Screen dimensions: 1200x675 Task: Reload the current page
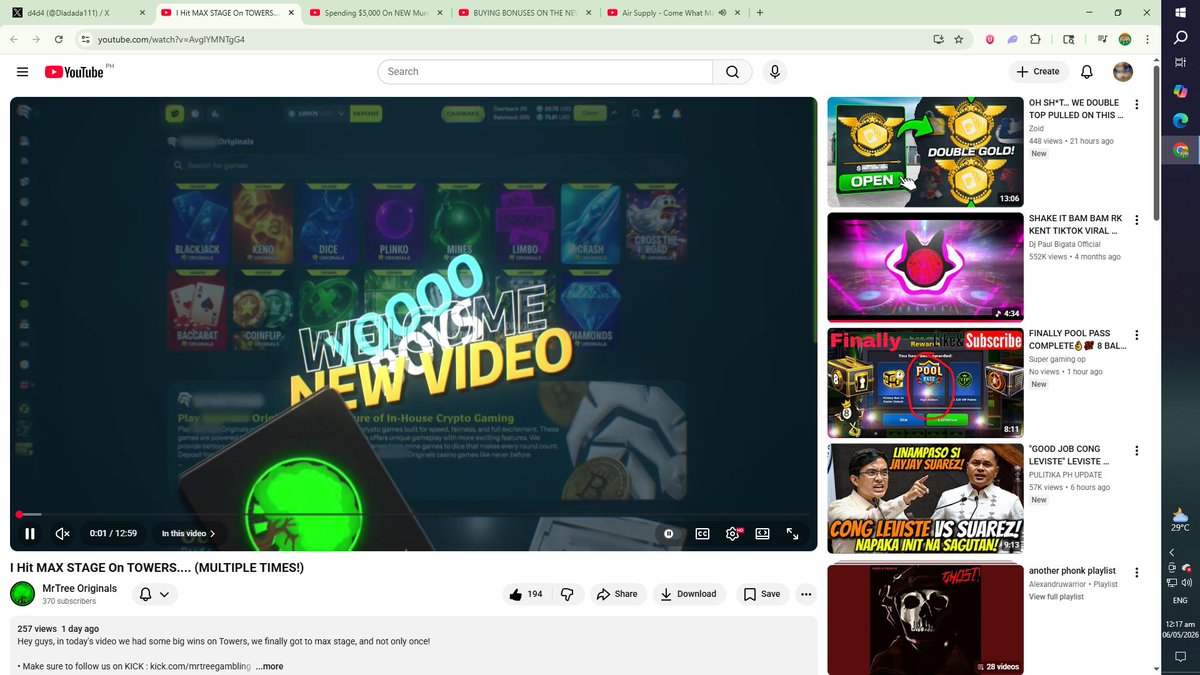[59, 39]
